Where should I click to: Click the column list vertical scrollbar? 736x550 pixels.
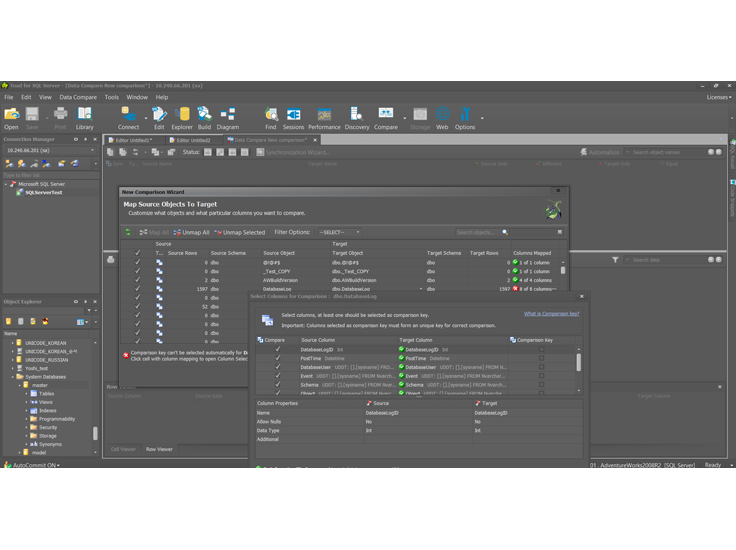[x=578, y=362]
